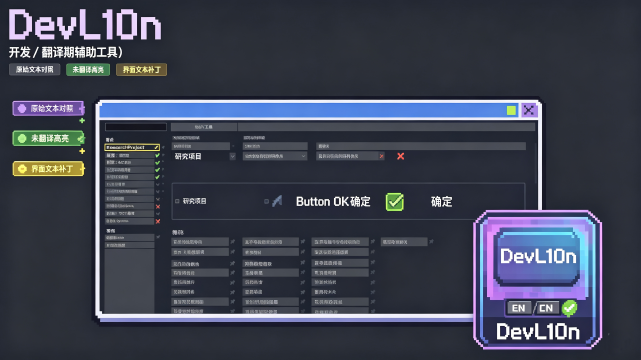This screenshot has width=641, height=360.
Task: Switch language to EN on the badge
Action: 519,308
